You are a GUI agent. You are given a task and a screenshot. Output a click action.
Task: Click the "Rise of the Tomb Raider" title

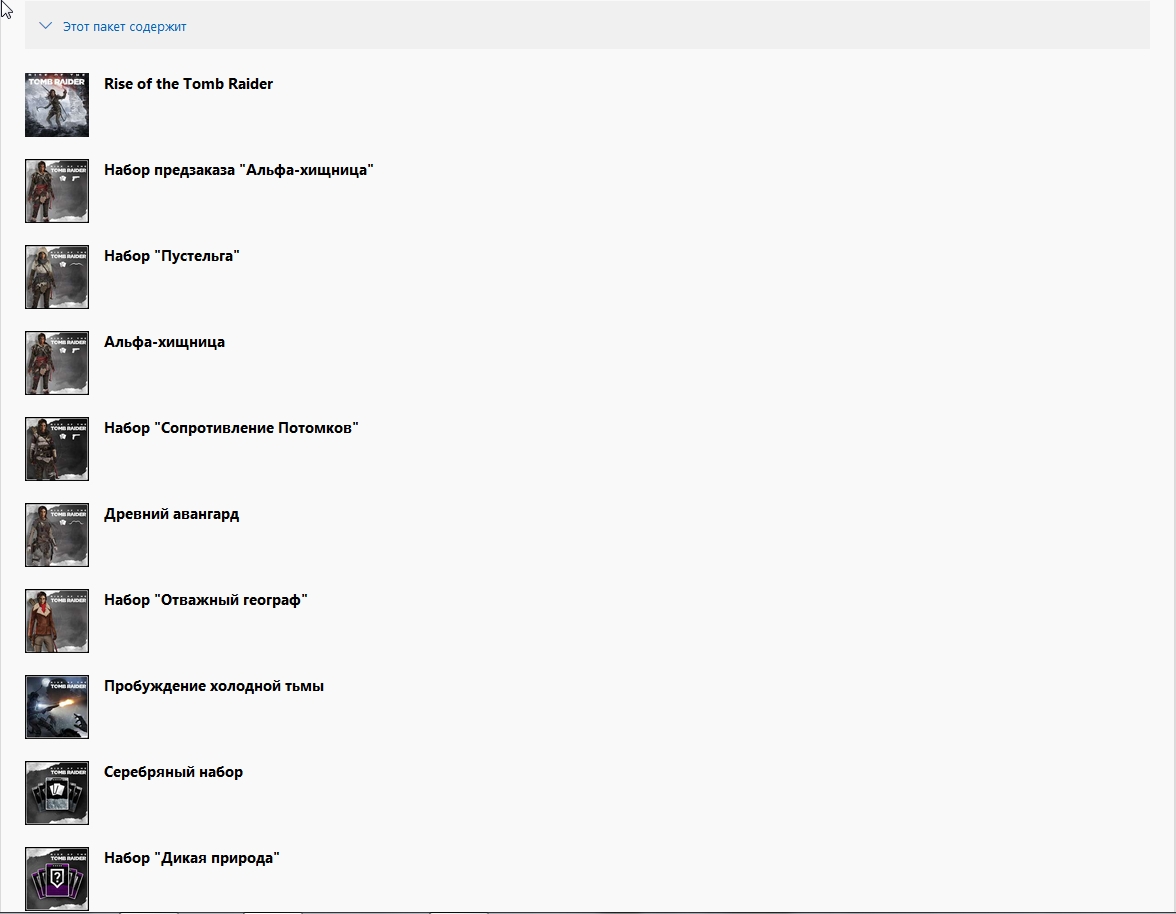188,84
